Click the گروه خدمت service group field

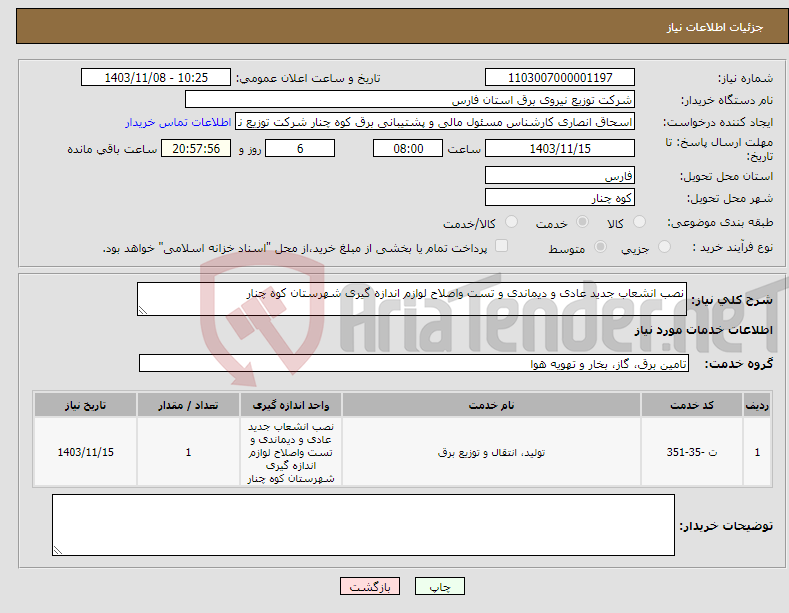[x=414, y=363]
